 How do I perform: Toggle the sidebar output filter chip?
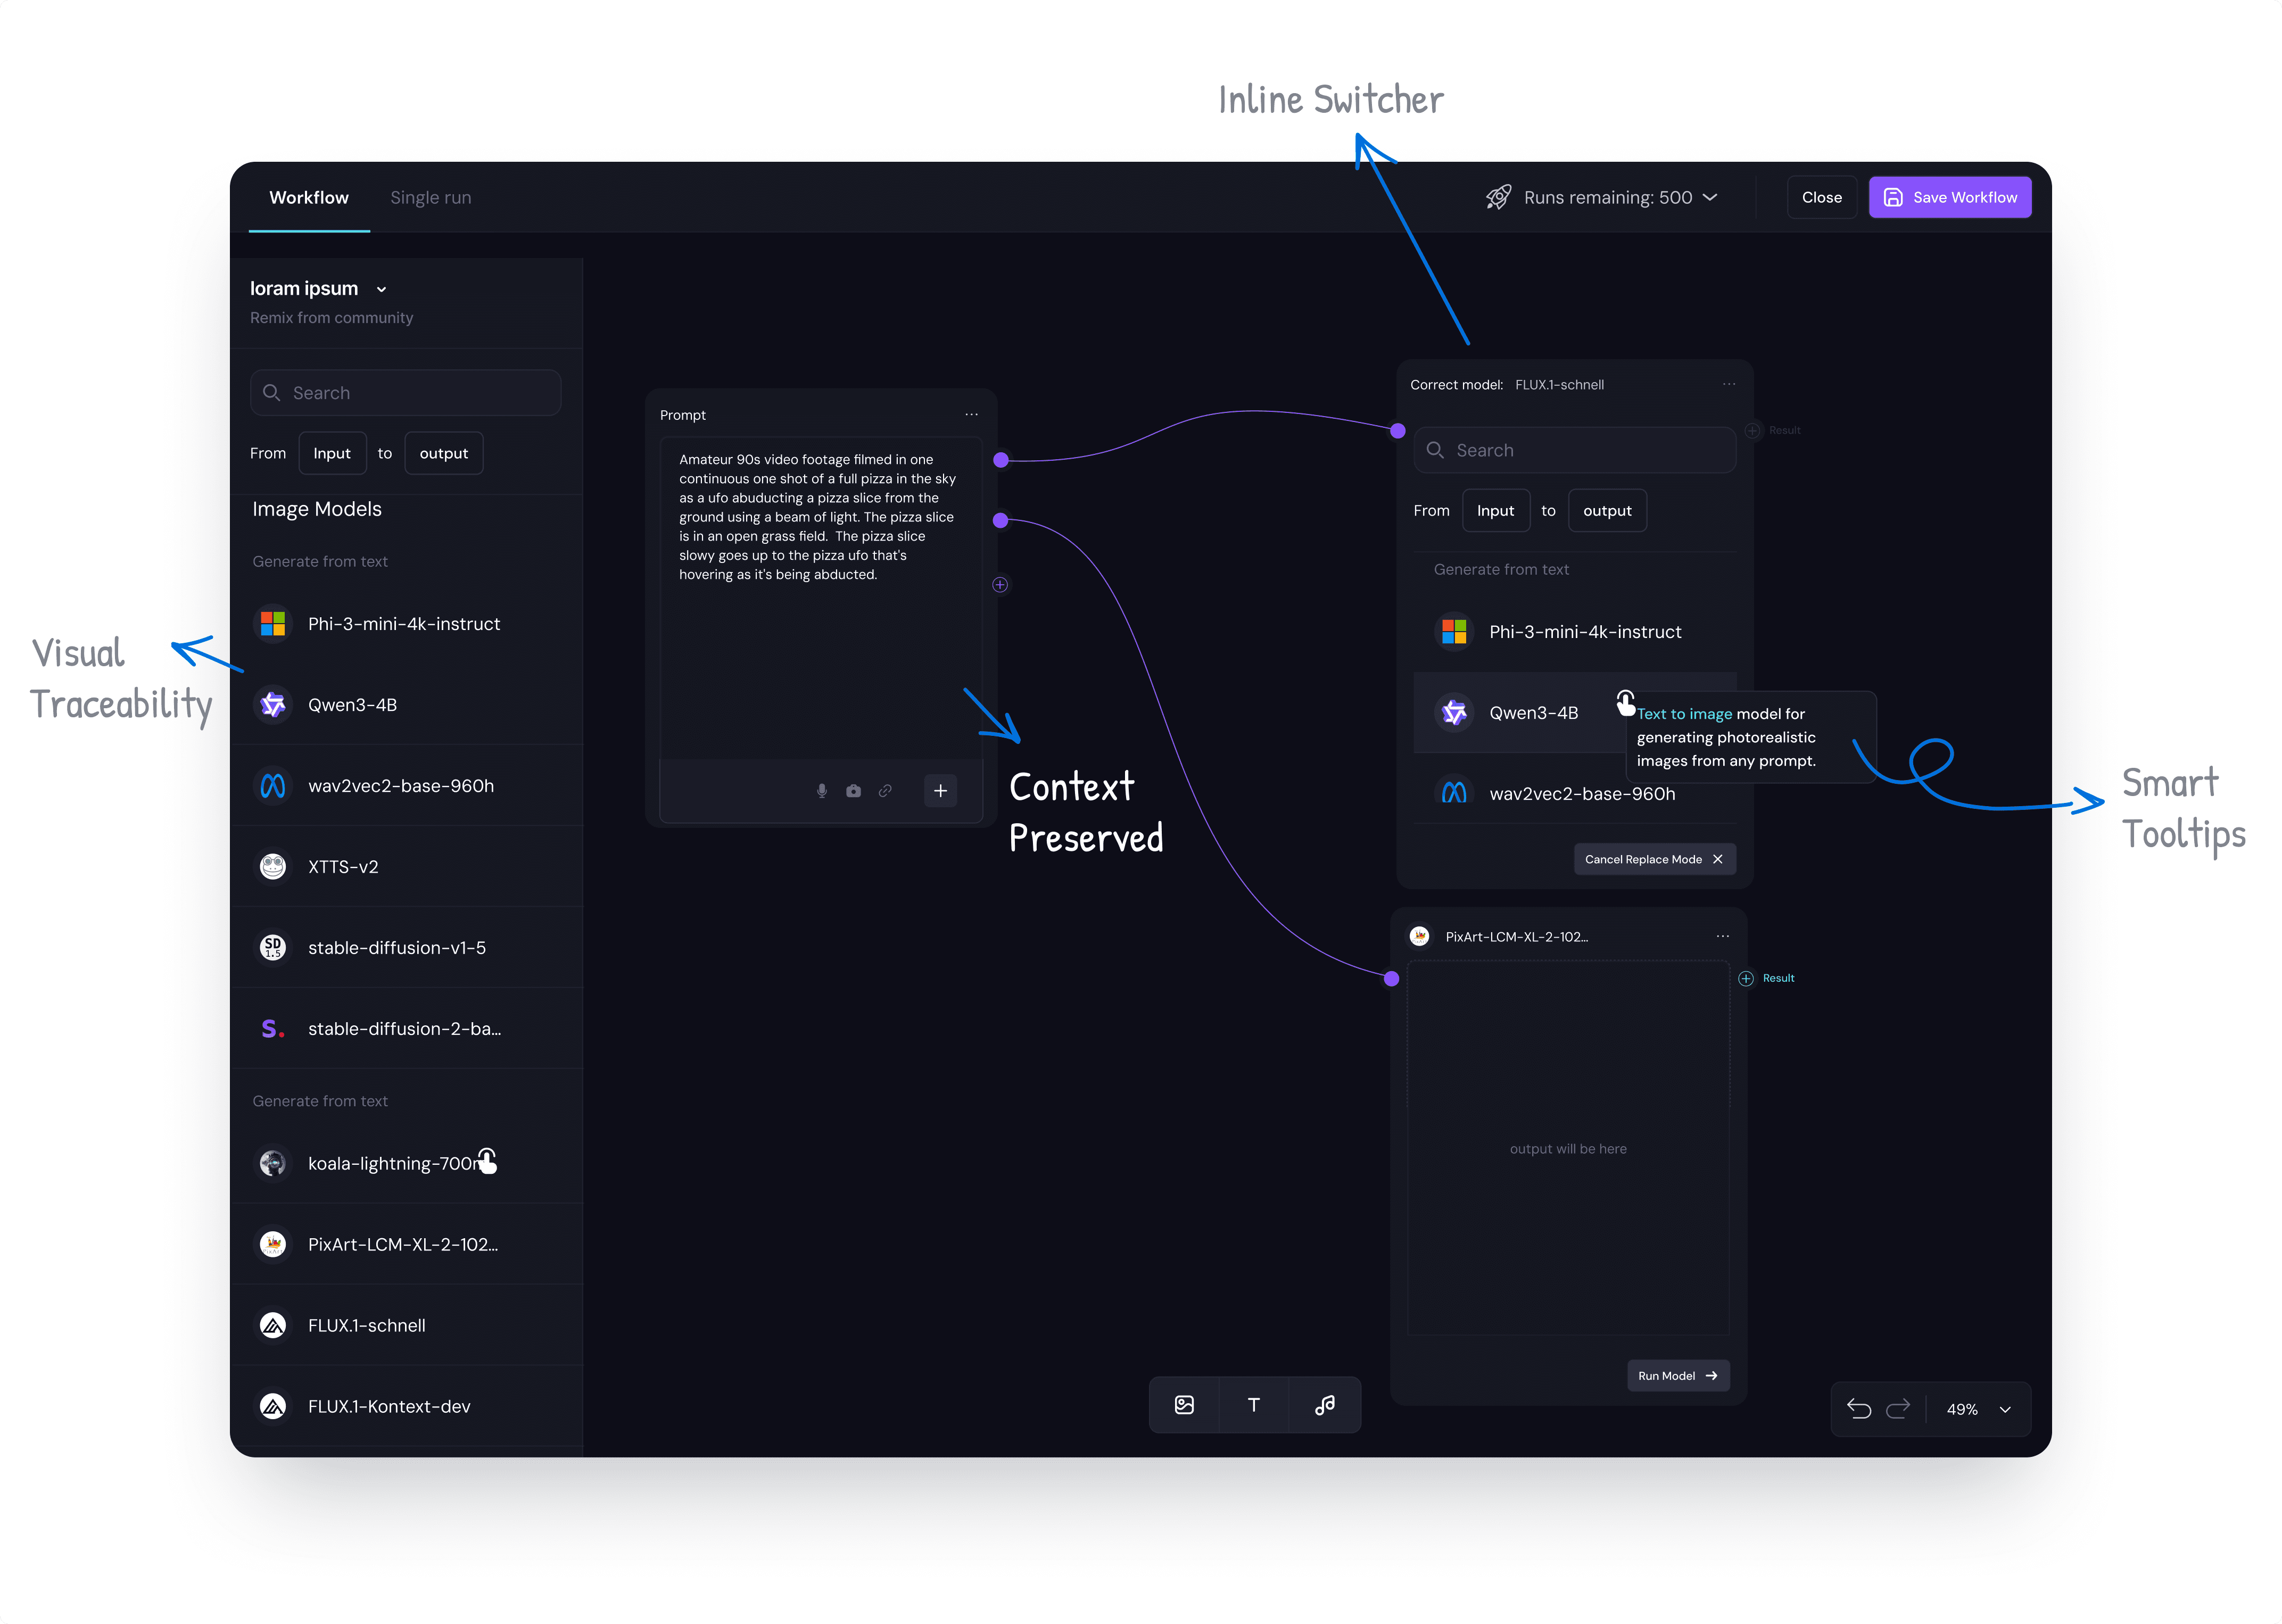point(443,453)
